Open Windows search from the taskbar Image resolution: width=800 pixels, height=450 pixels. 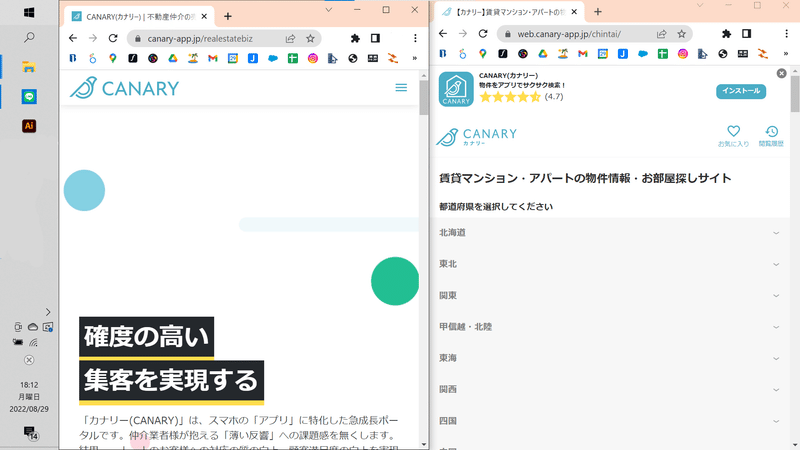tap(29, 37)
